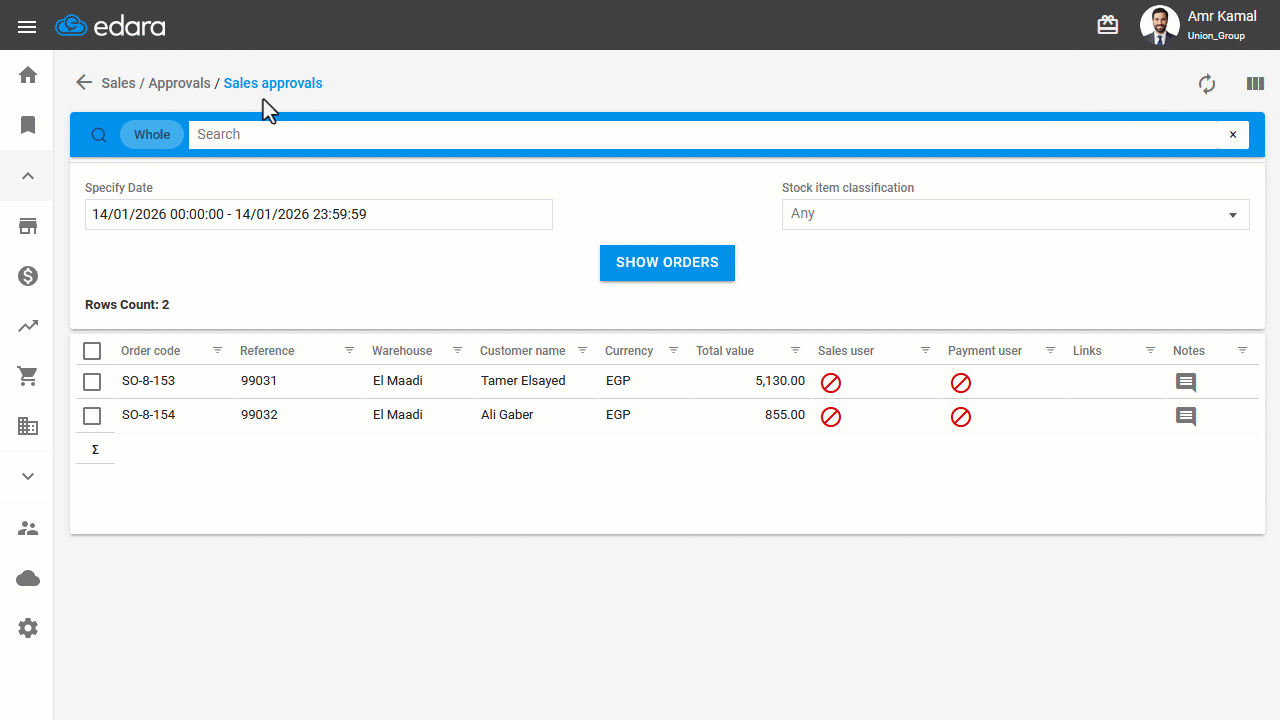Image resolution: width=1280 pixels, height=720 pixels.
Task: Open Amr Kamal profile avatar
Action: tap(1160, 25)
